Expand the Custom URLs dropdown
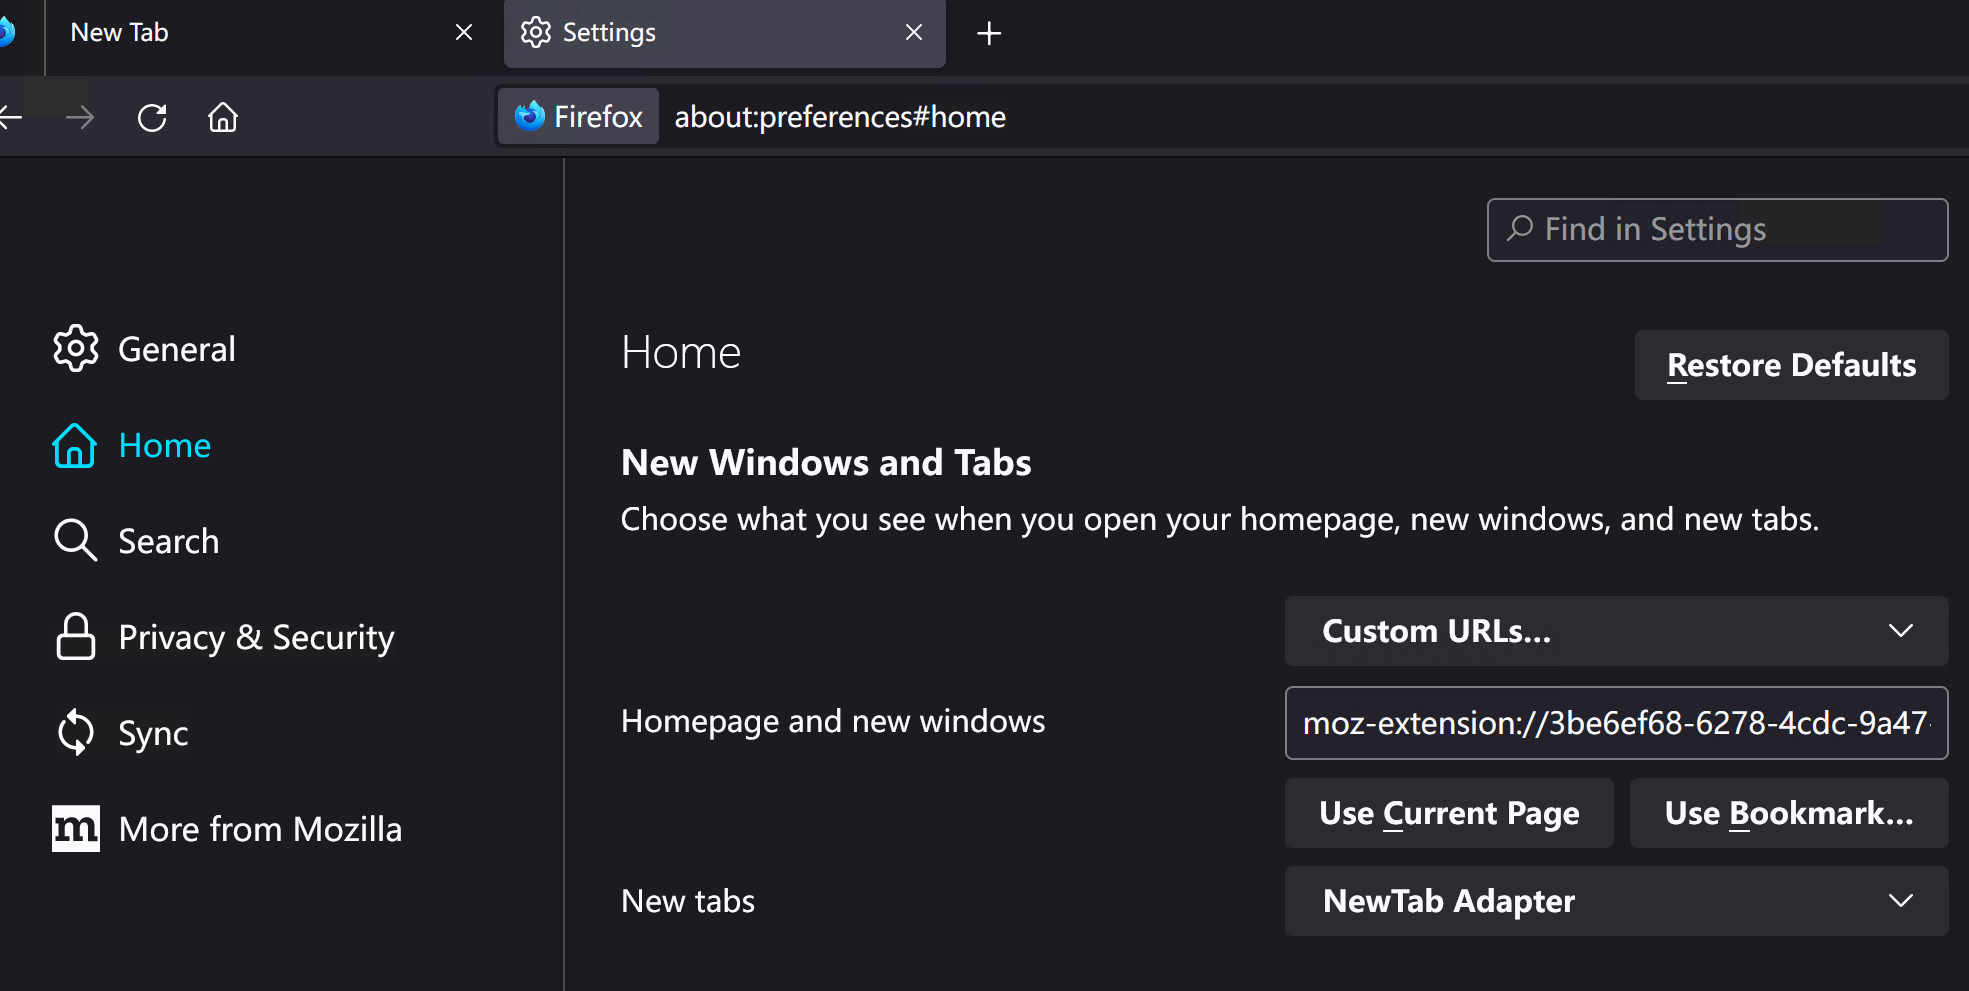Image resolution: width=1969 pixels, height=991 pixels. coord(1616,631)
